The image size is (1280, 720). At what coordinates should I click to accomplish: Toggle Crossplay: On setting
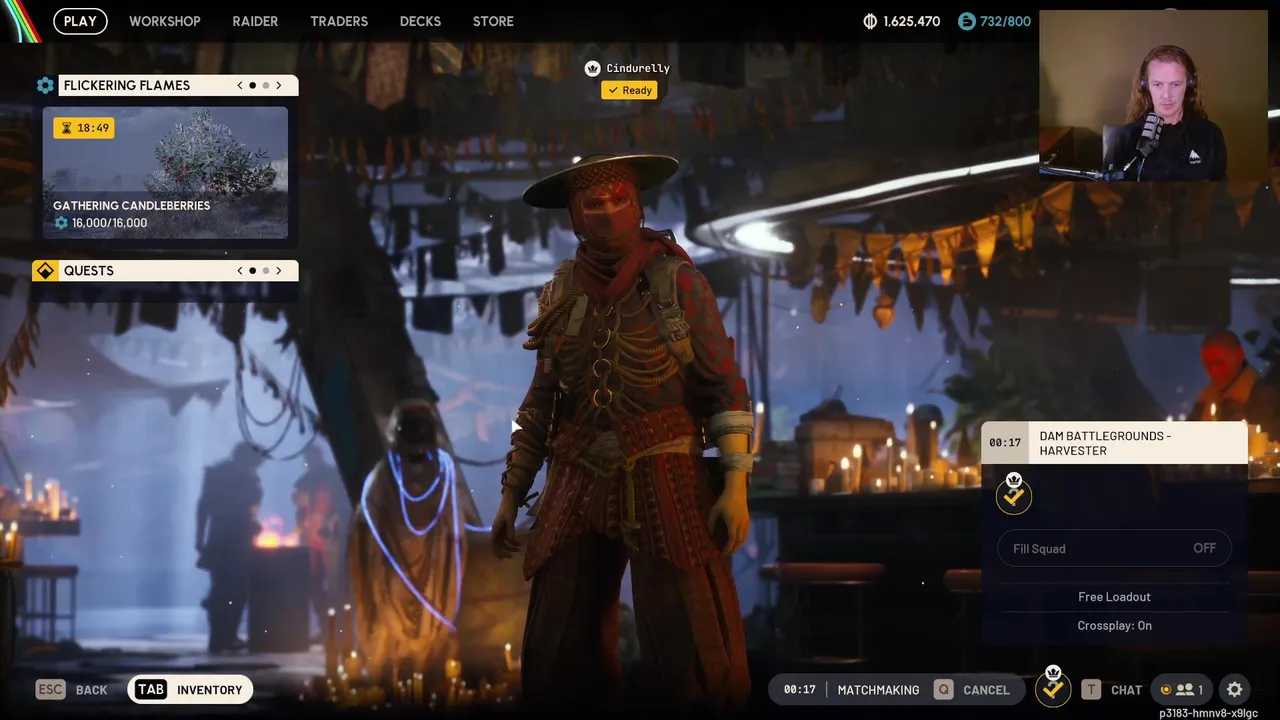1114,626
